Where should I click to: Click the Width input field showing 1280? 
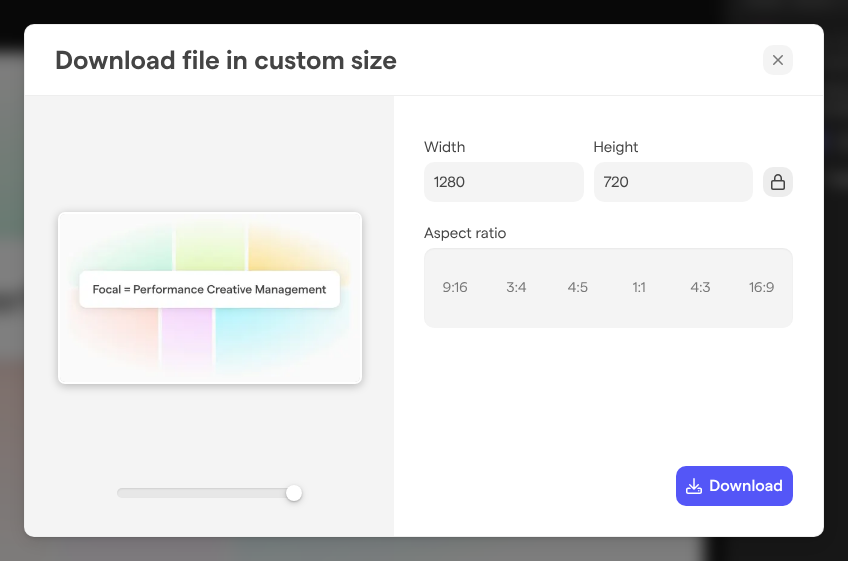pyautogui.click(x=504, y=182)
